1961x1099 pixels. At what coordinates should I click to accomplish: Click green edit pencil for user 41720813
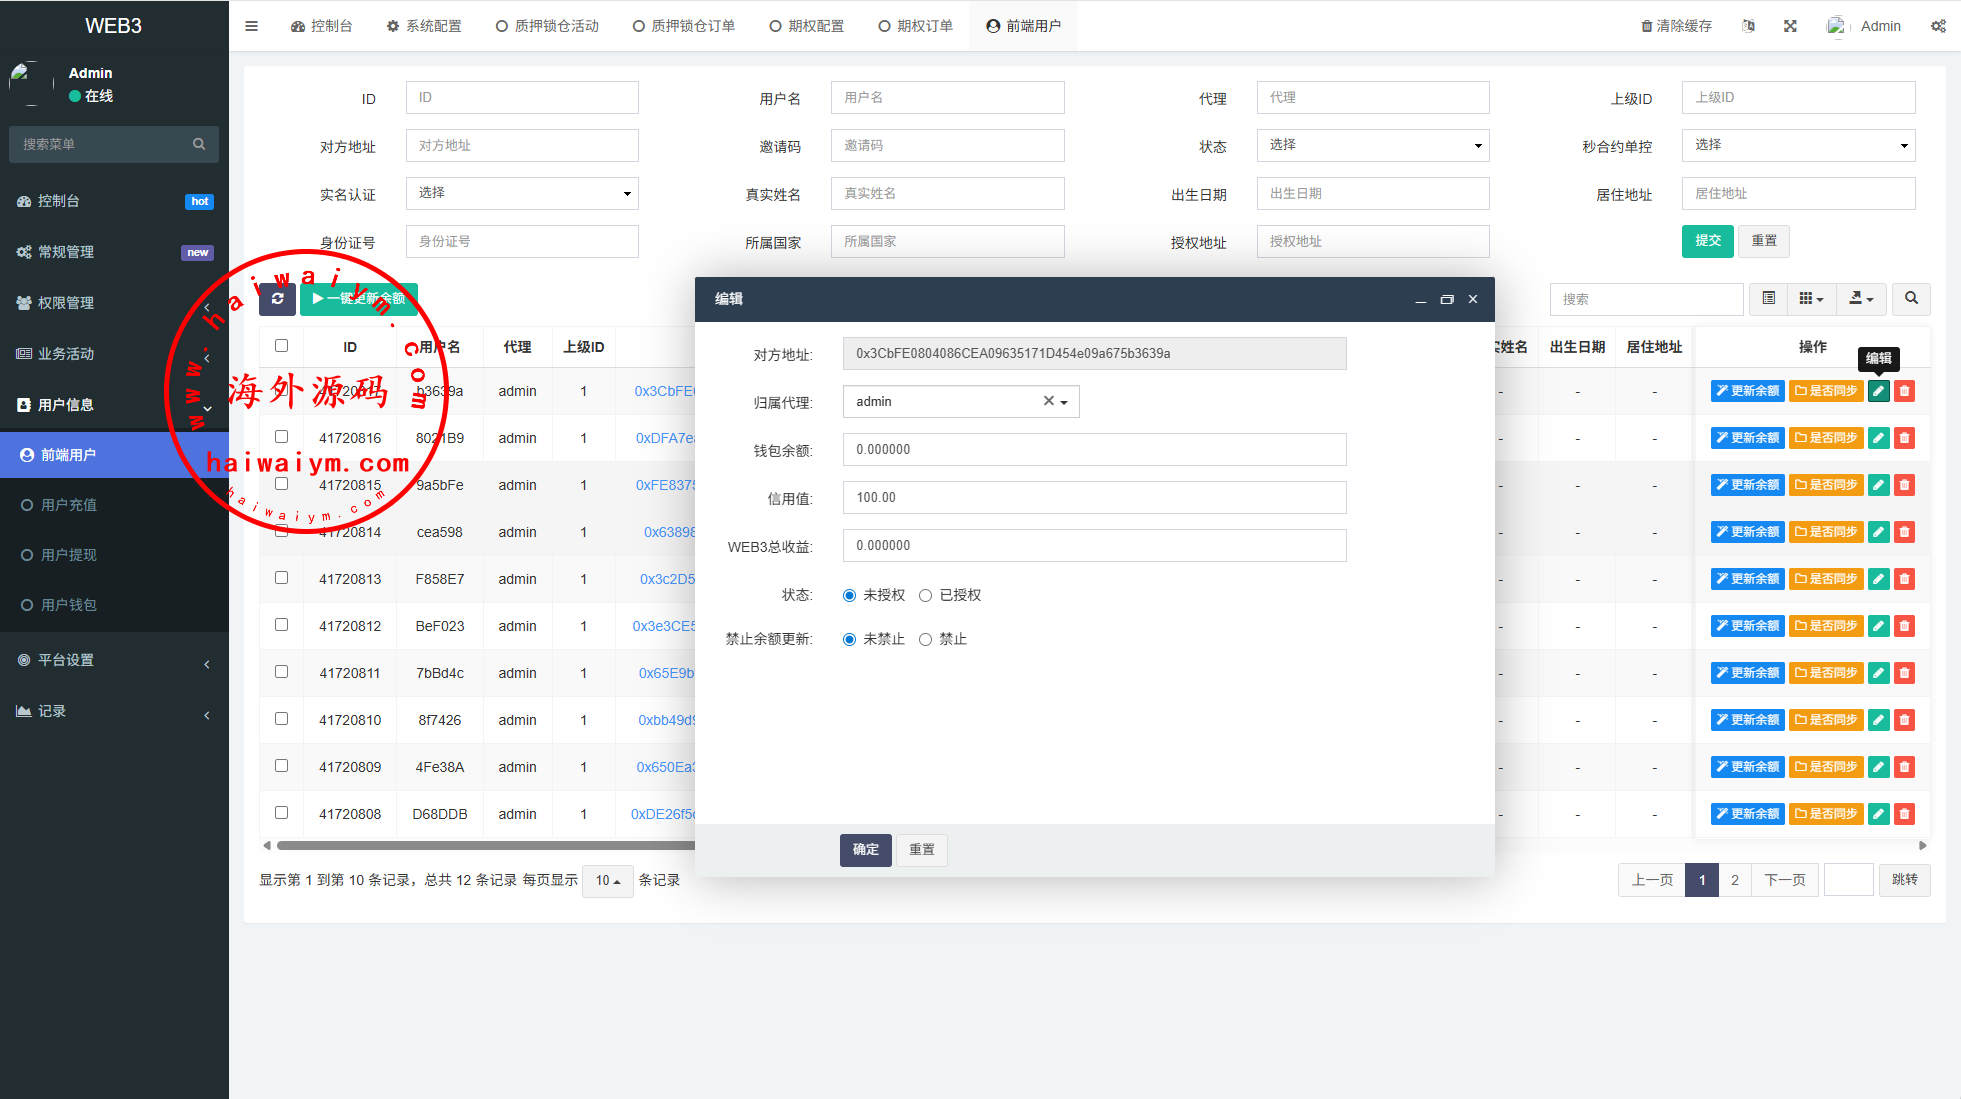coord(1878,579)
